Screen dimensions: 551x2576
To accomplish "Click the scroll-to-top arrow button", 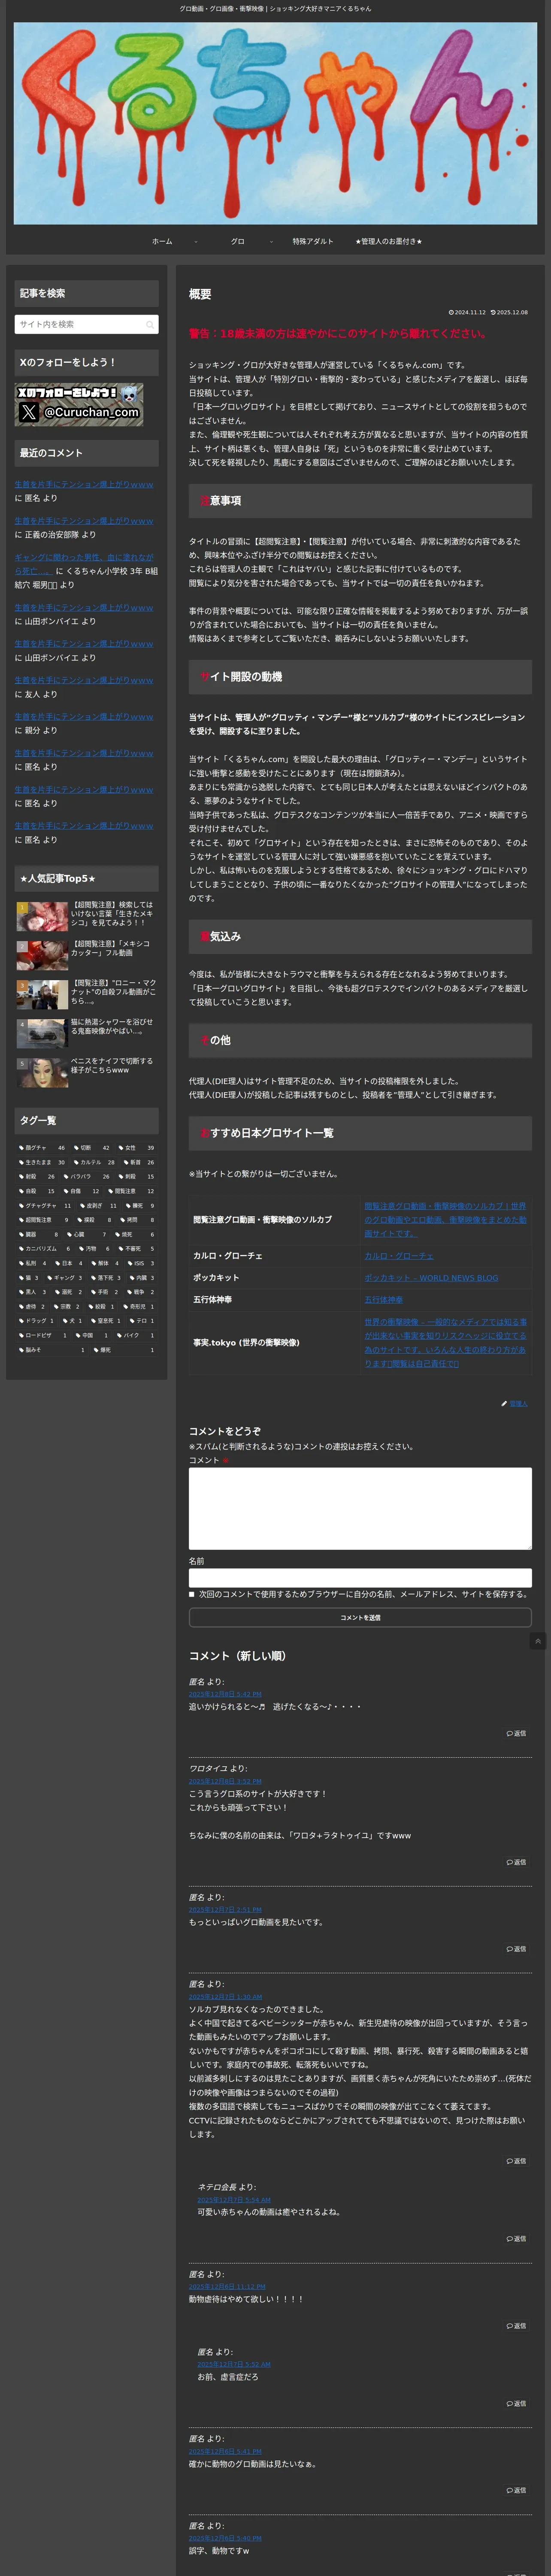I will click(x=538, y=1641).
